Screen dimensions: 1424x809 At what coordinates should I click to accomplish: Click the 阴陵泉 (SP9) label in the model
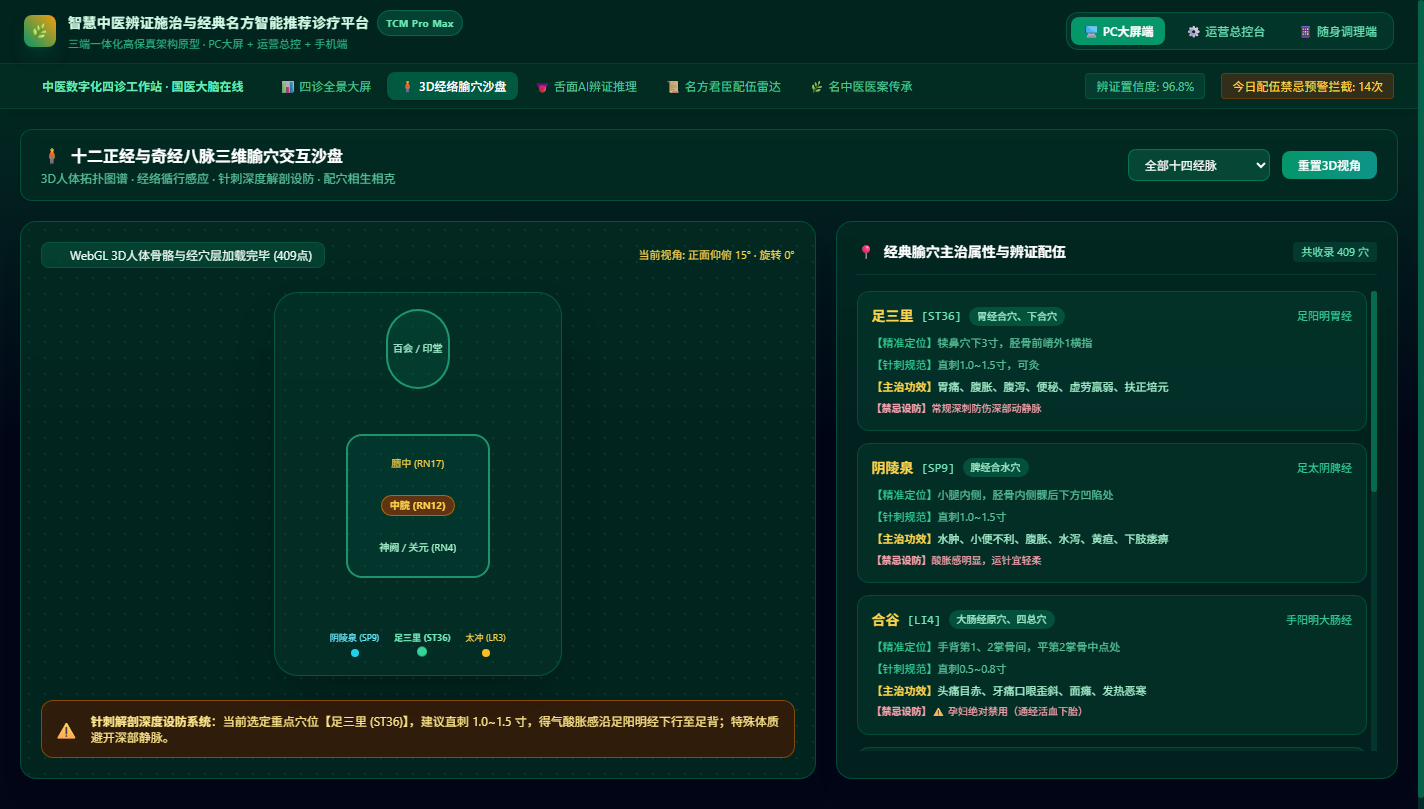(355, 638)
